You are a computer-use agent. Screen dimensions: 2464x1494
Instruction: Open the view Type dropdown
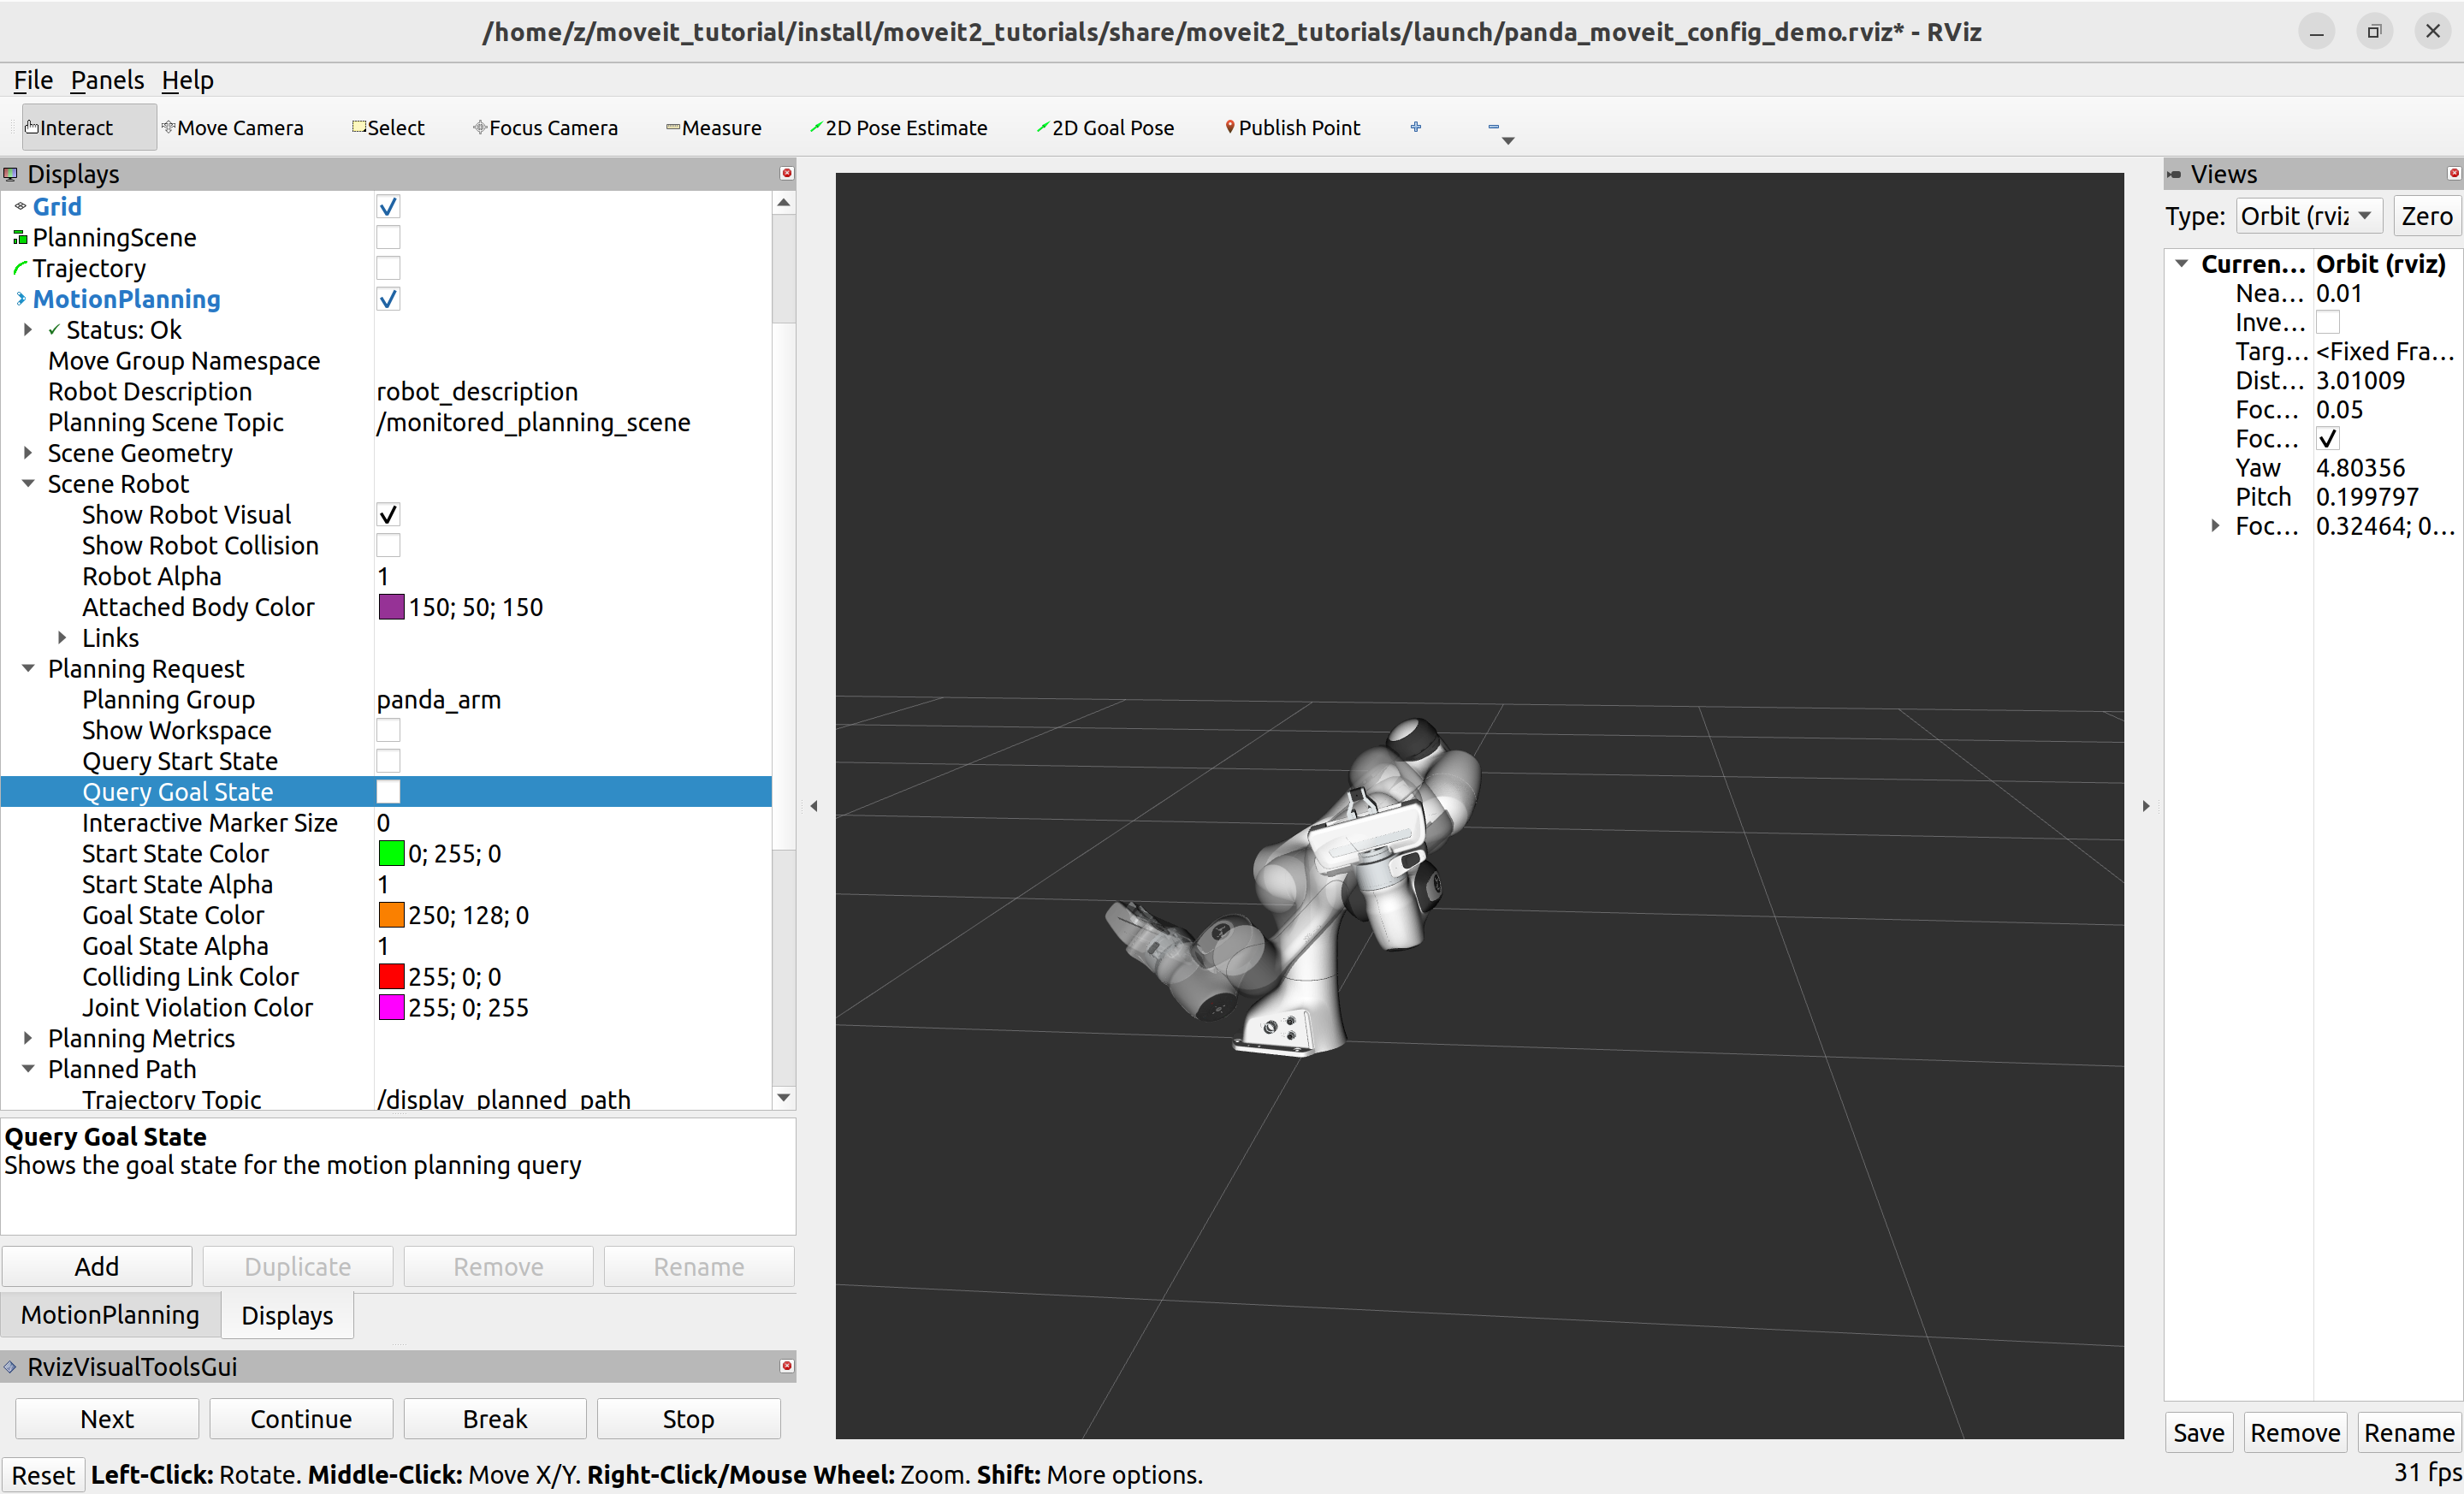[2308, 216]
